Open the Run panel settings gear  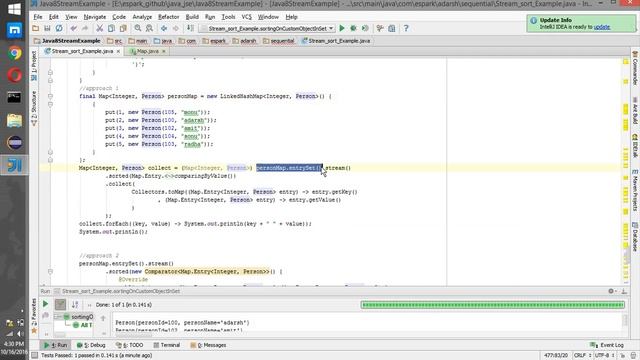611,291
